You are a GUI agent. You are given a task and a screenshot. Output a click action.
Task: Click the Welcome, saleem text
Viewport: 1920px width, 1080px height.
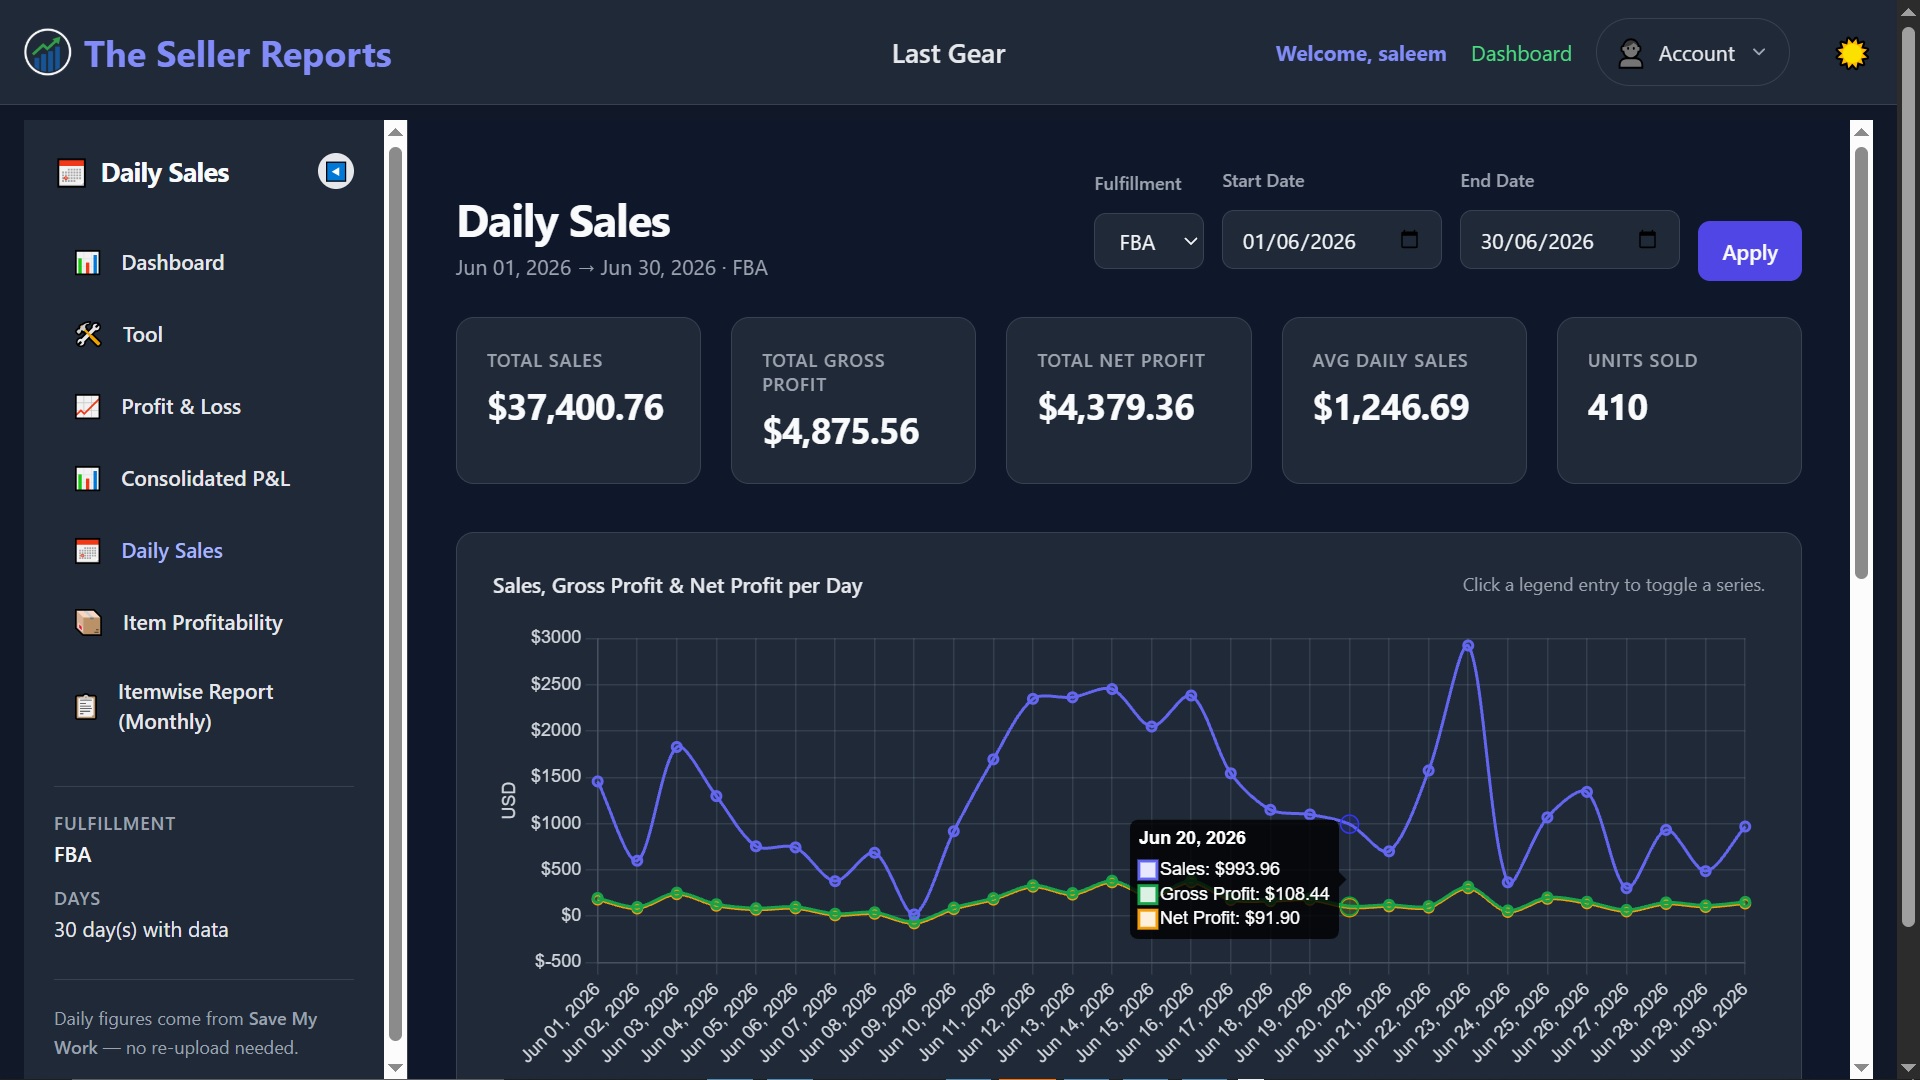(x=1360, y=53)
